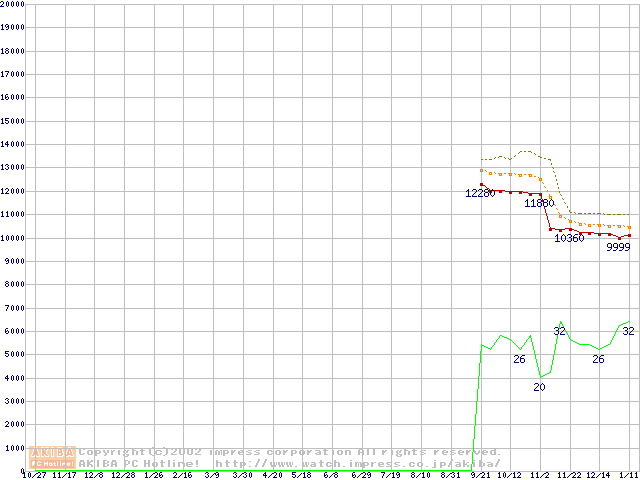Click the 12280 price data label
The image size is (640, 480).
pyautogui.click(x=480, y=193)
